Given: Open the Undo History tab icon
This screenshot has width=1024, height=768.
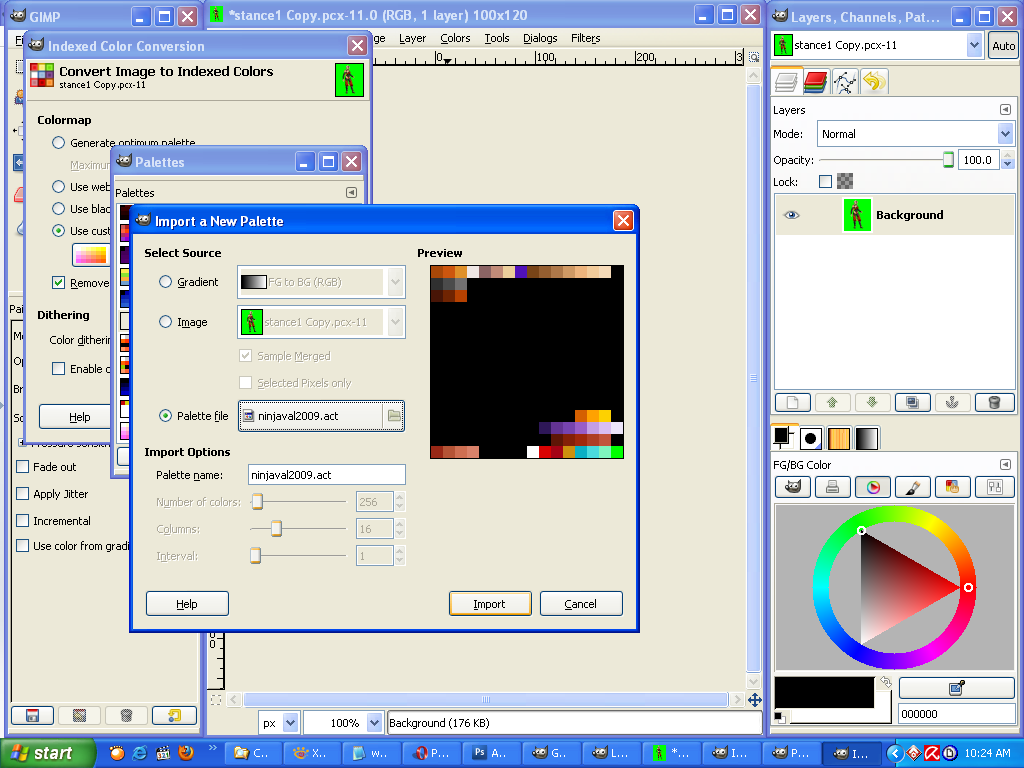Looking at the screenshot, I should pyautogui.click(x=875, y=82).
